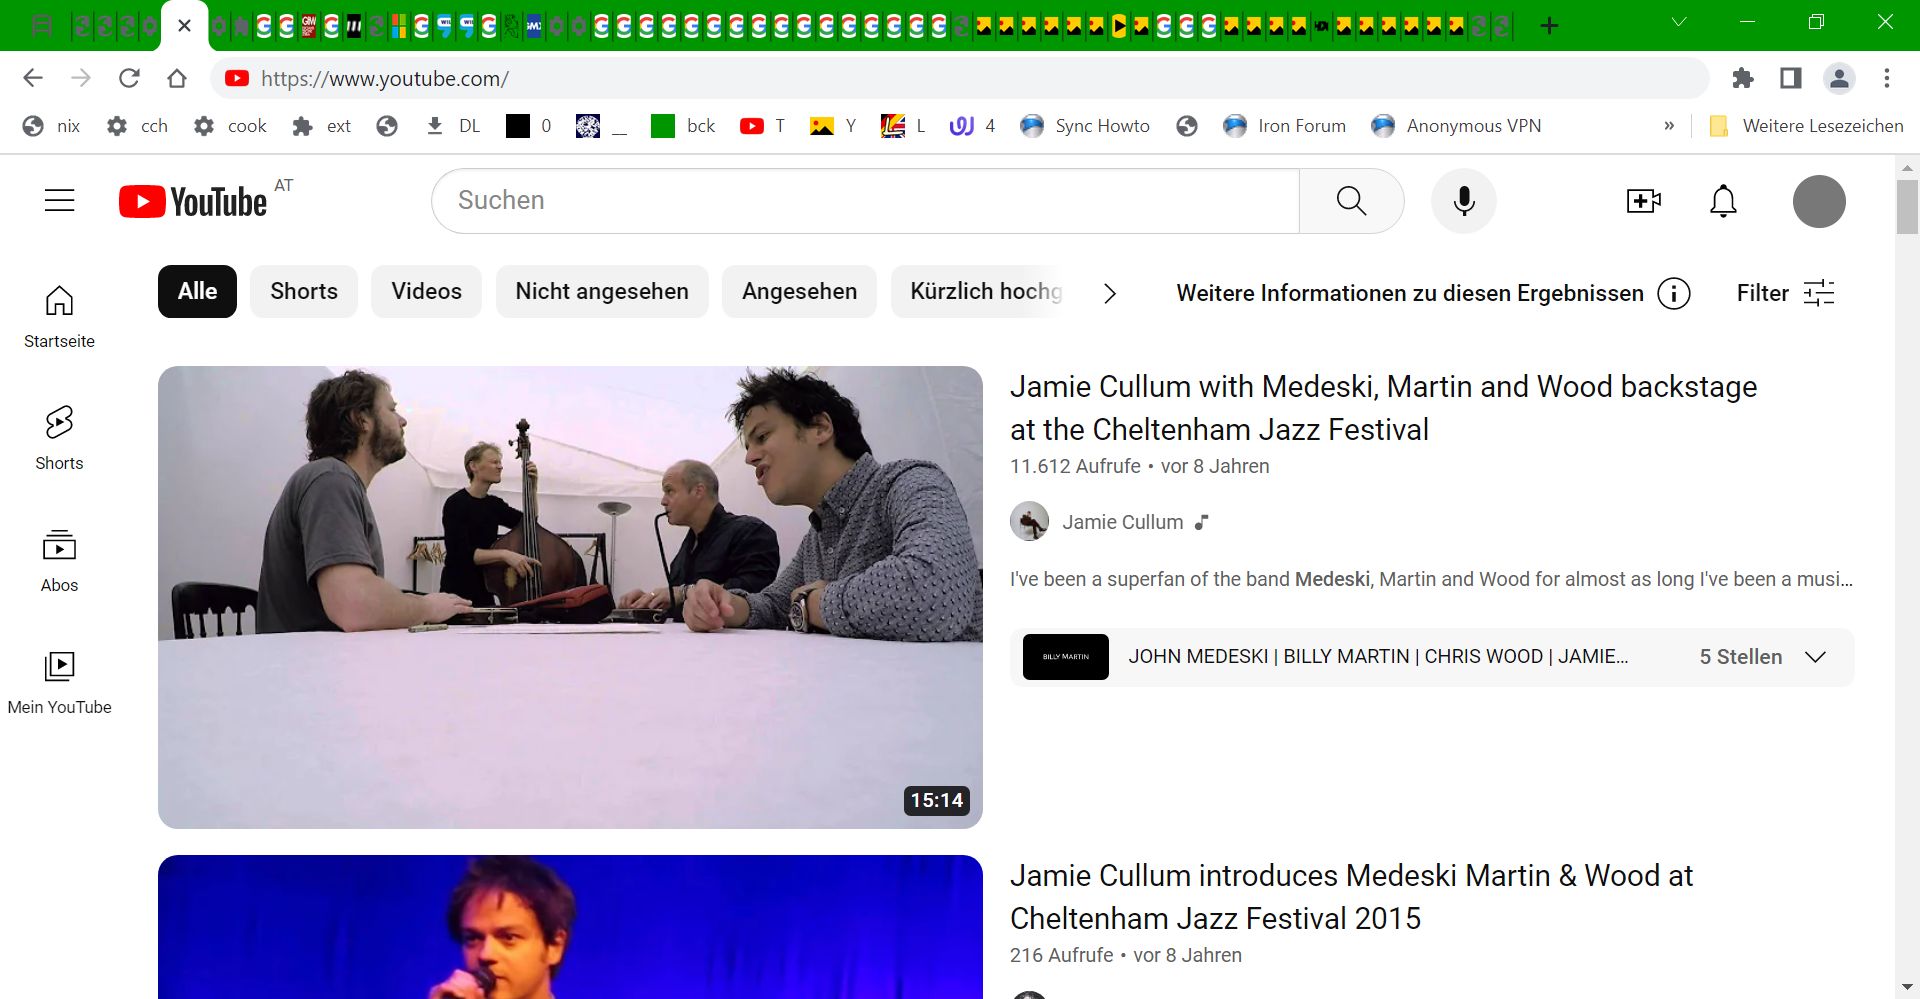Viewport: 1920px width, 999px height.
Task: Go to Startseite in the sidebar
Action: tap(59, 317)
